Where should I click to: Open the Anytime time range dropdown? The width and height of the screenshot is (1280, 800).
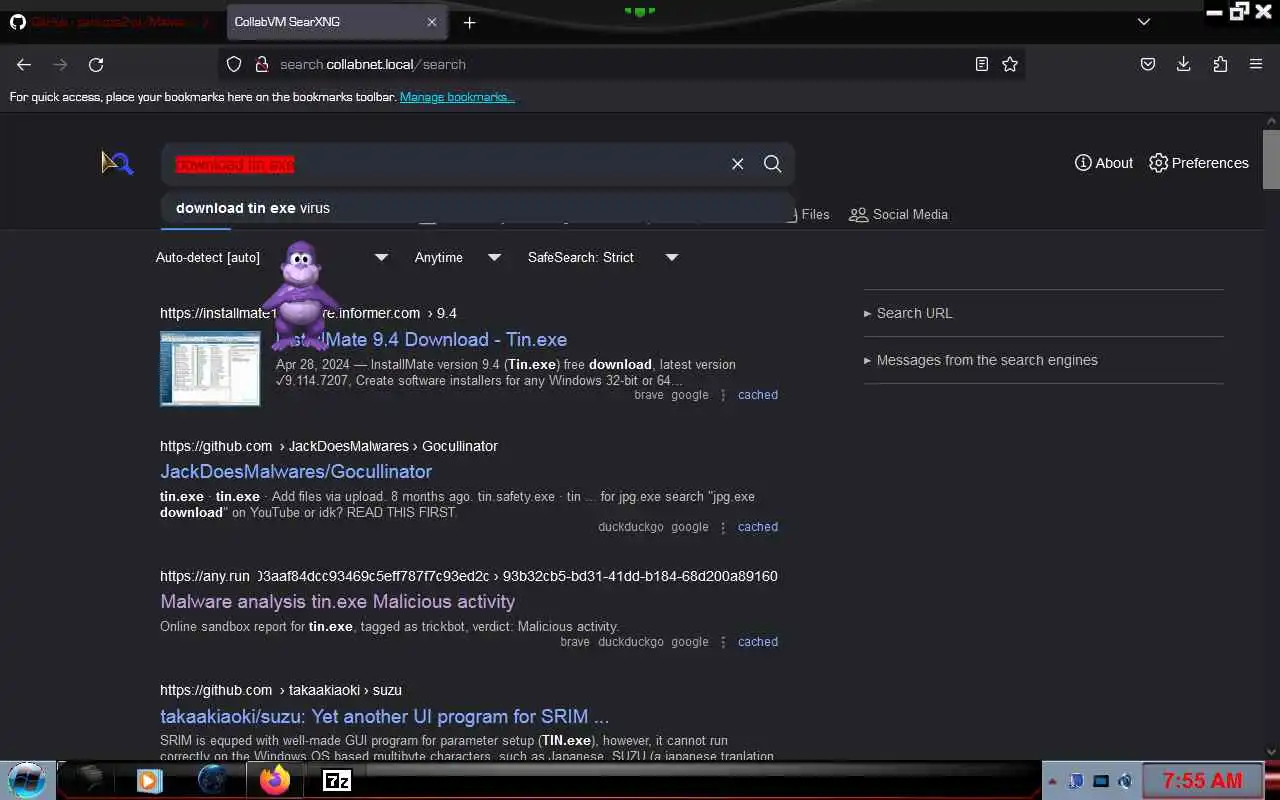tap(458, 257)
